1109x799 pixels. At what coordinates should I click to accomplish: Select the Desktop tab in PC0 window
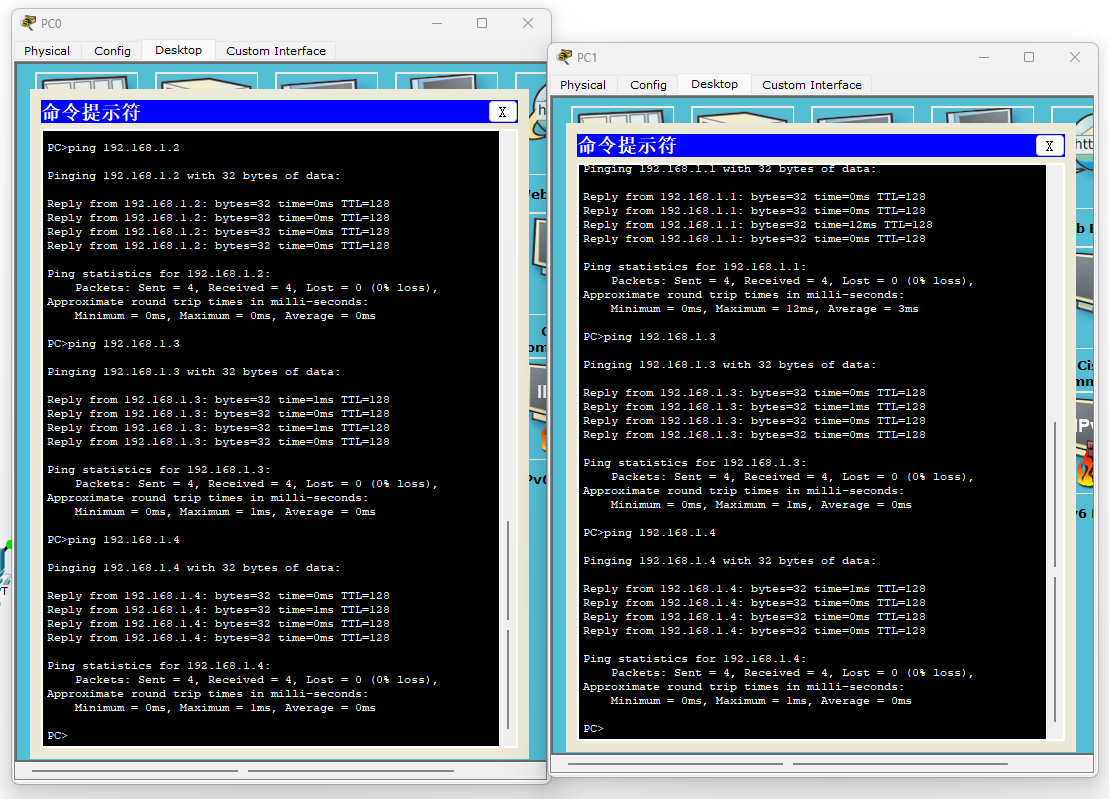[x=178, y=50]
